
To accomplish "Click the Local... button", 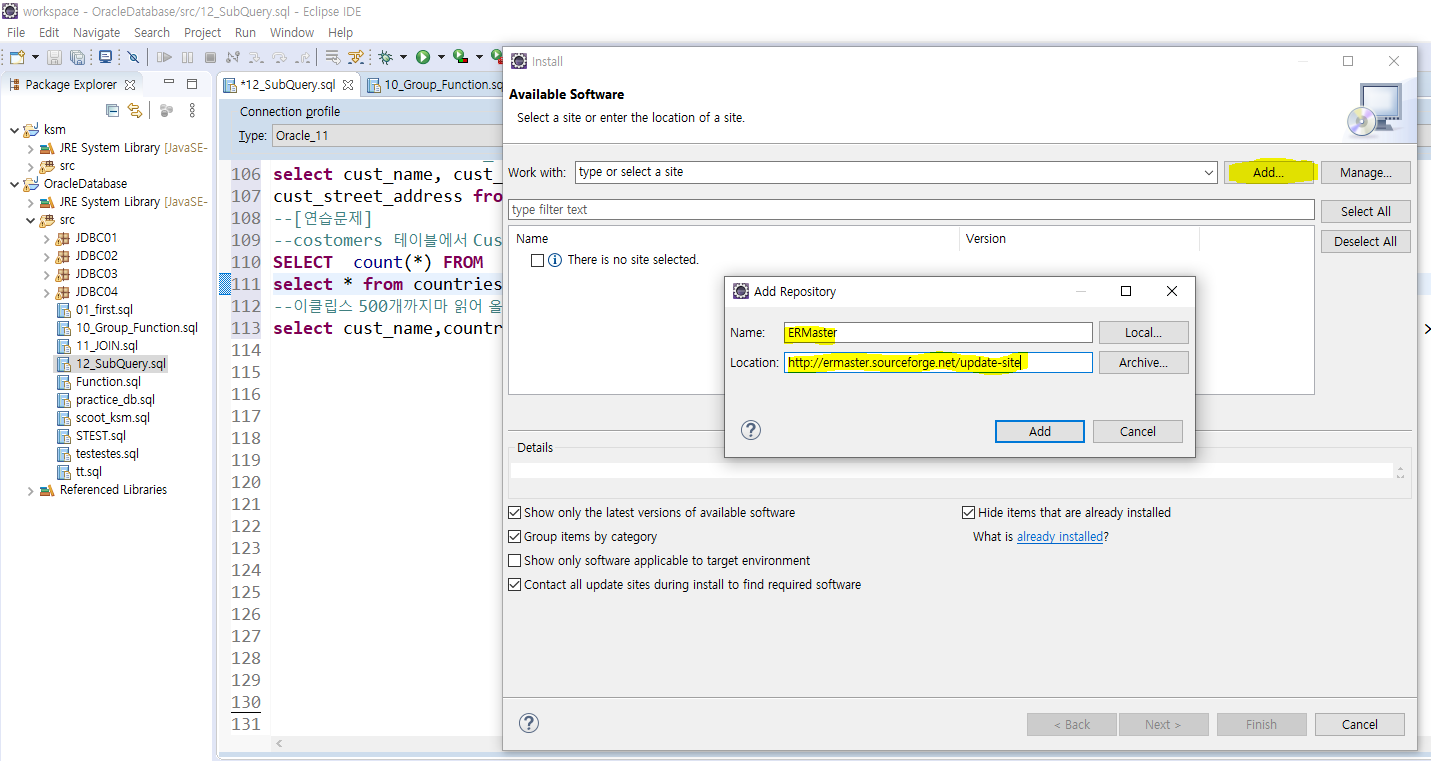I will pos(1143,332).
